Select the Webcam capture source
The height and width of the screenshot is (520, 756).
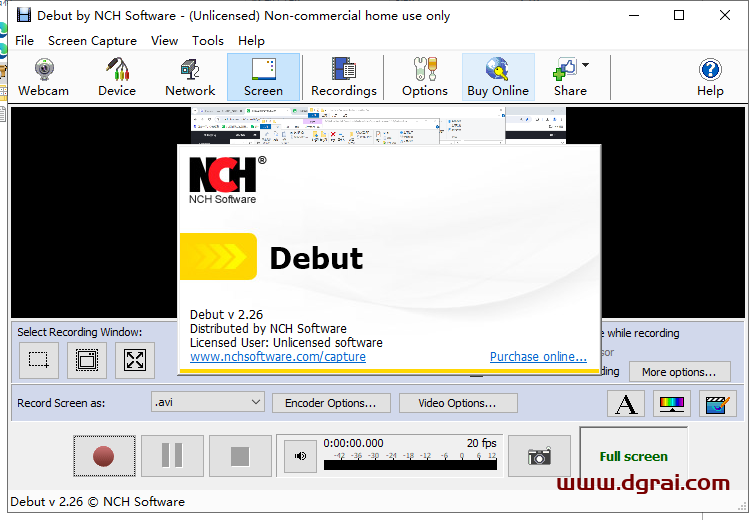click(x=43, y=77)
